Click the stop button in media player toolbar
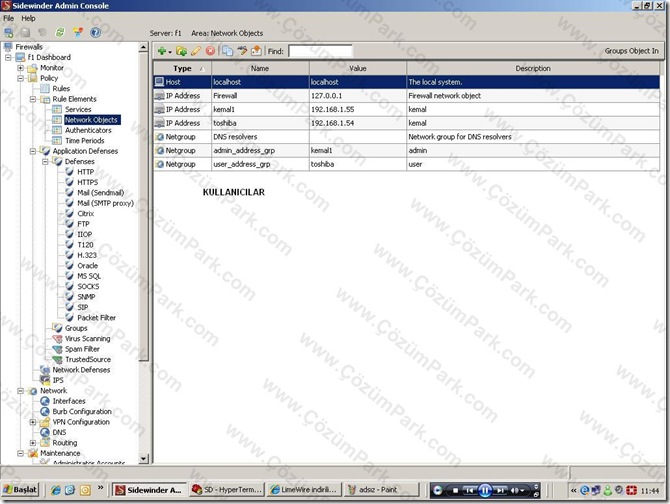 pyautogui.click(x=455, y=490)
